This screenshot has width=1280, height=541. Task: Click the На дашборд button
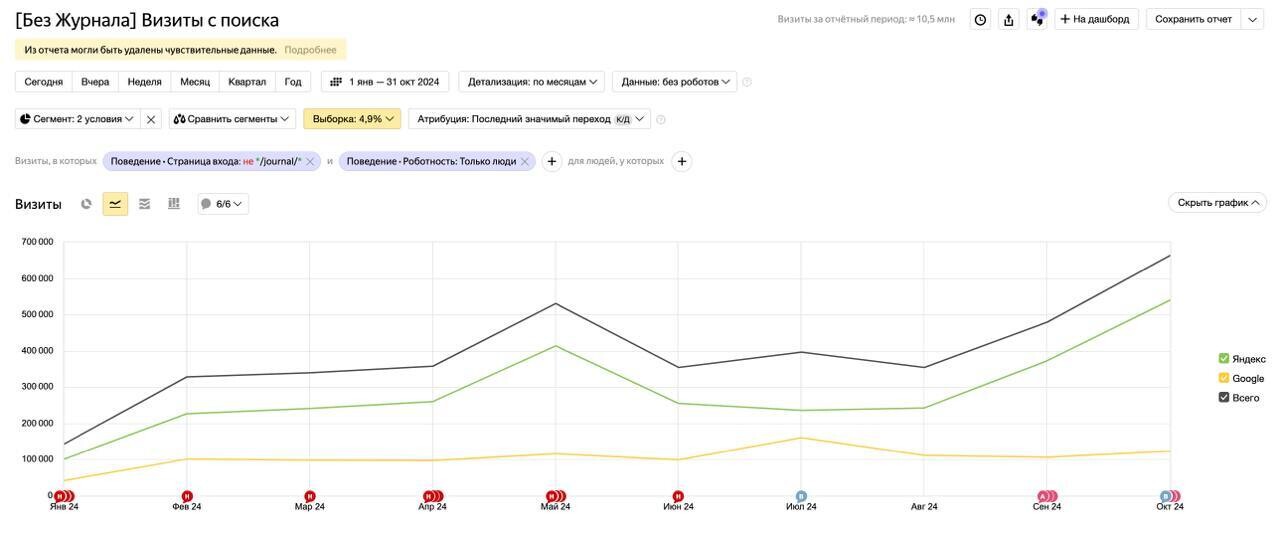point(1096,19)
